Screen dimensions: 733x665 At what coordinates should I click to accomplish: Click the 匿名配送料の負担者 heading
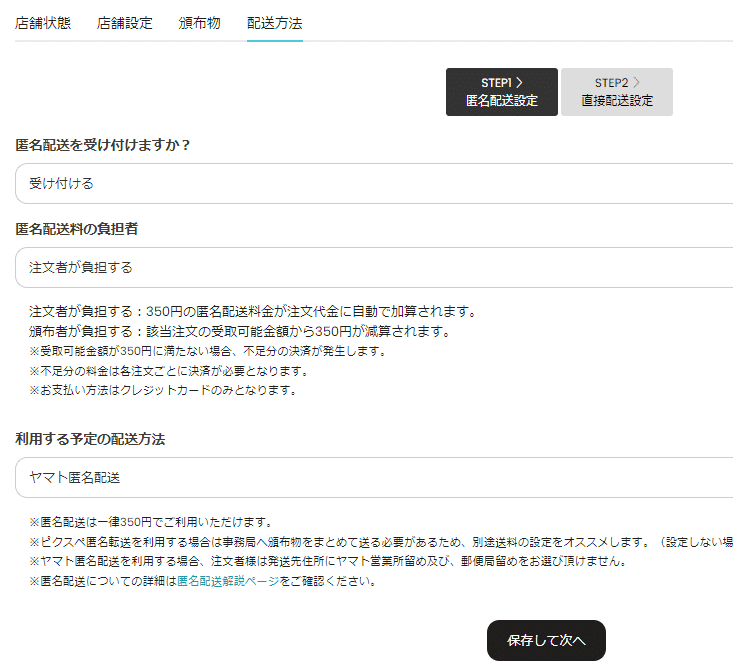coord(77,229)
